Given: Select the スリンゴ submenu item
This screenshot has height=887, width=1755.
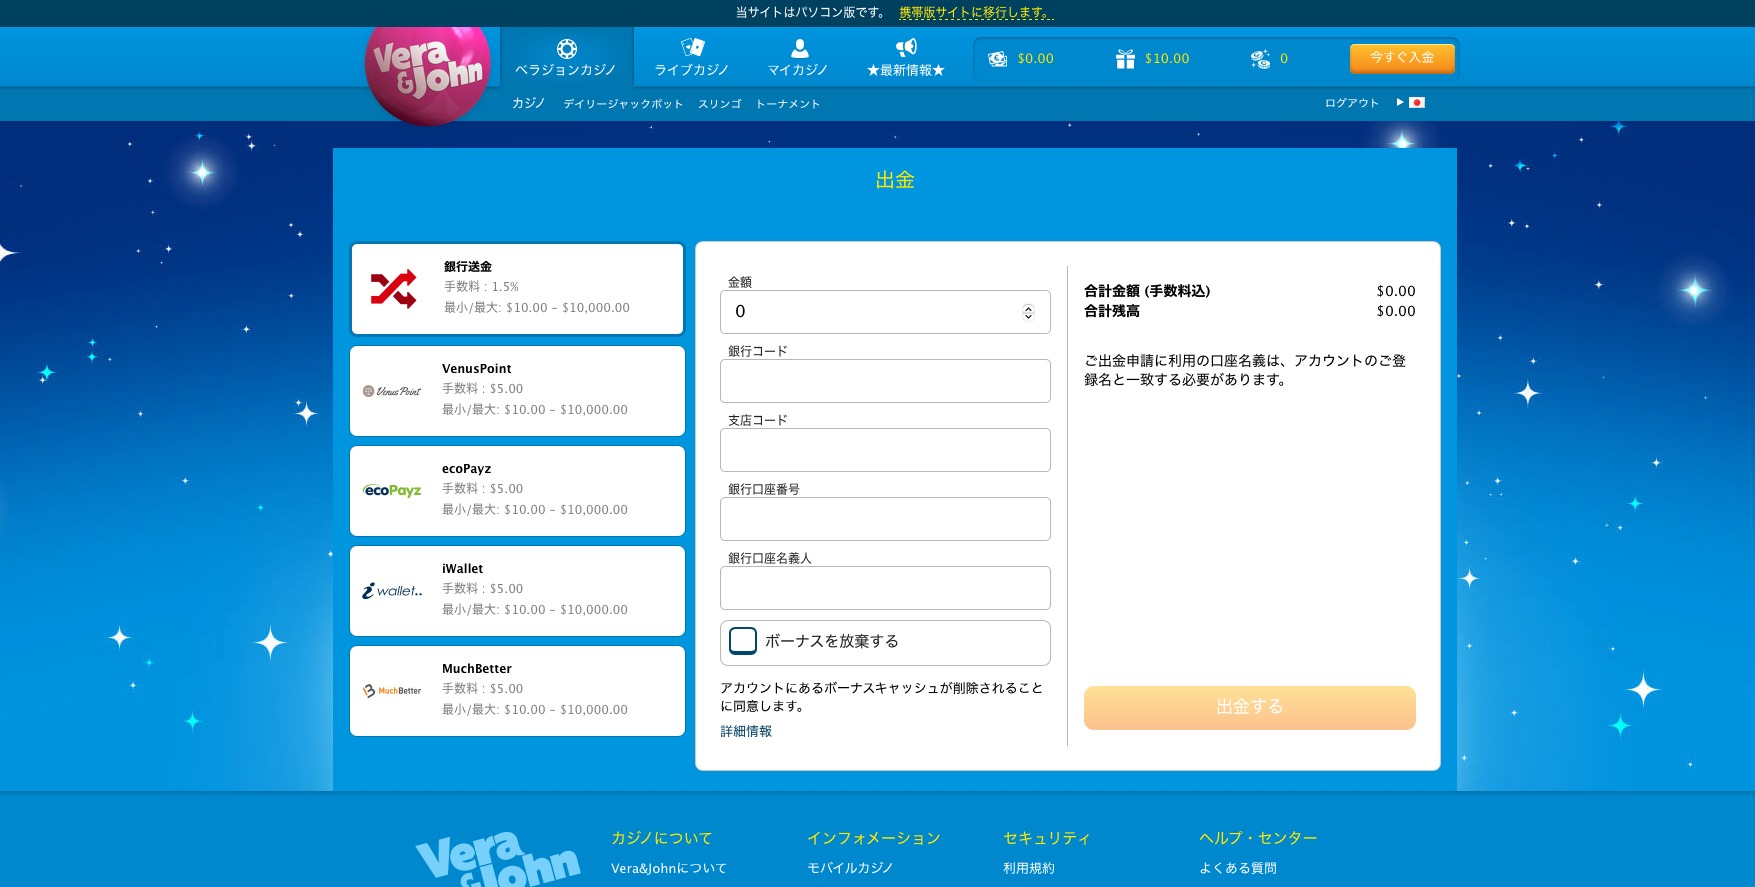Looking at the screenshot, I should point(720,104).
